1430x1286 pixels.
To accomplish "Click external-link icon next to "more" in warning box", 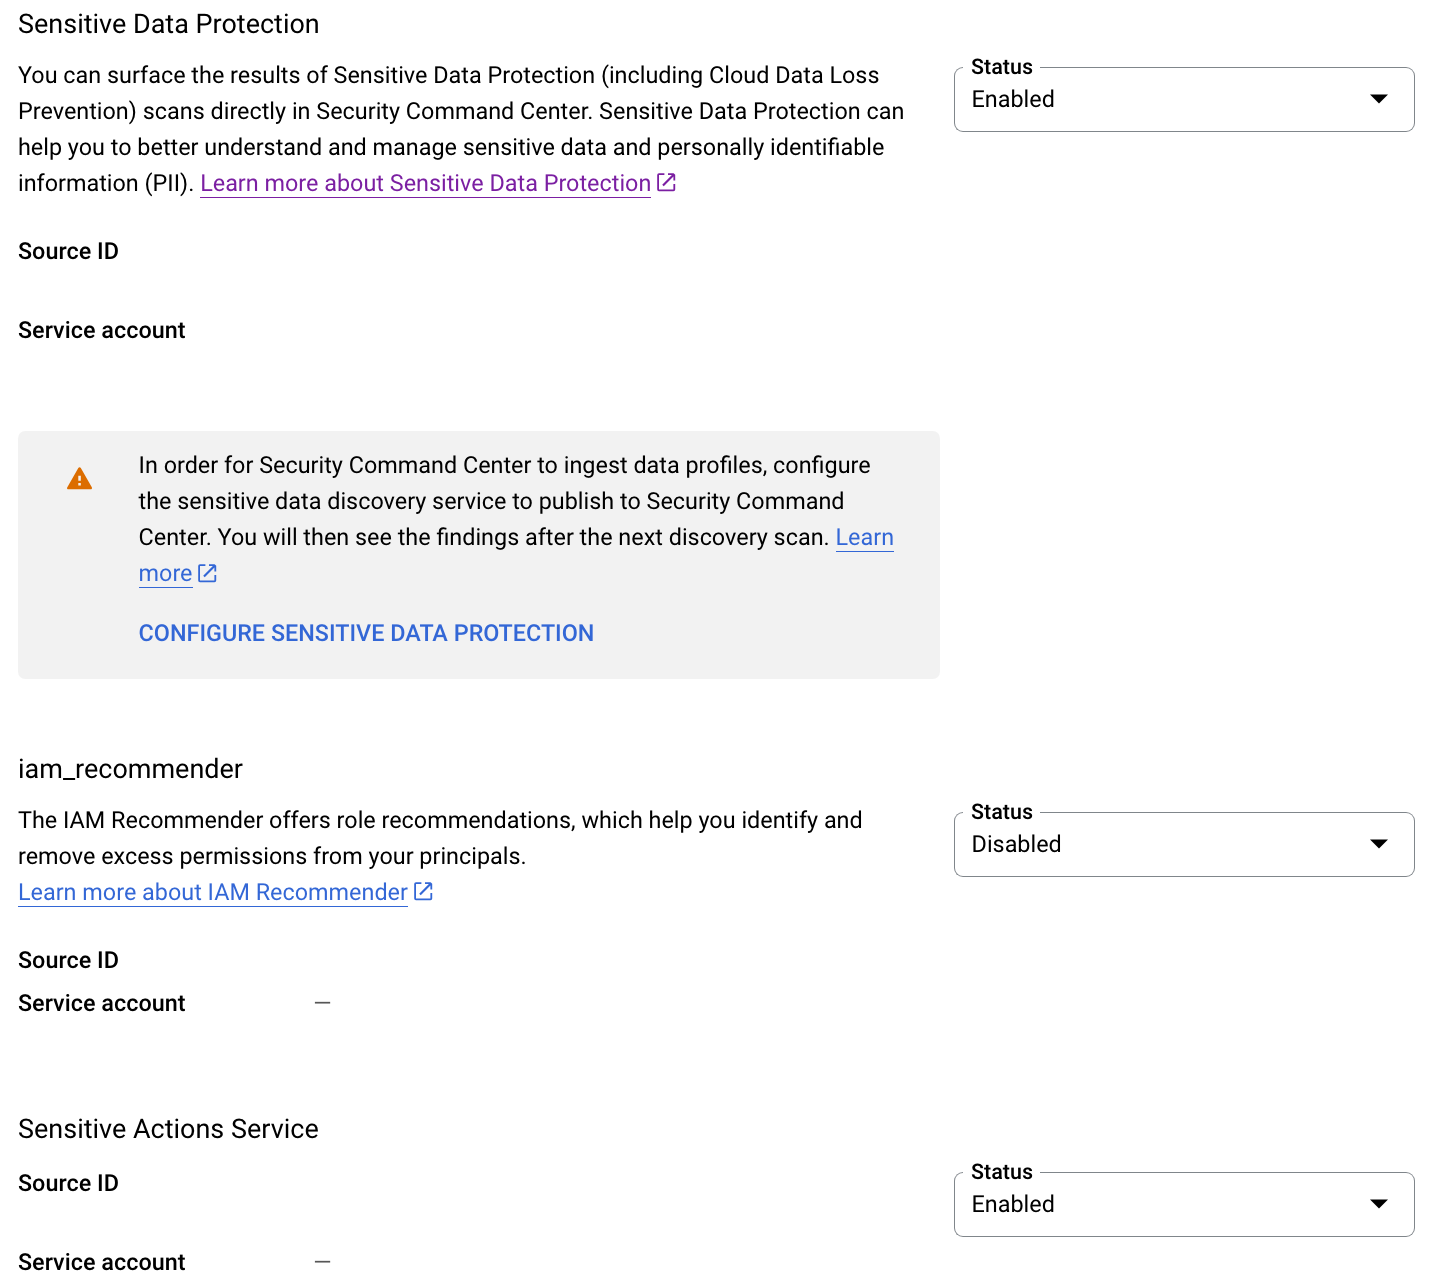I will tap(207, 573).
